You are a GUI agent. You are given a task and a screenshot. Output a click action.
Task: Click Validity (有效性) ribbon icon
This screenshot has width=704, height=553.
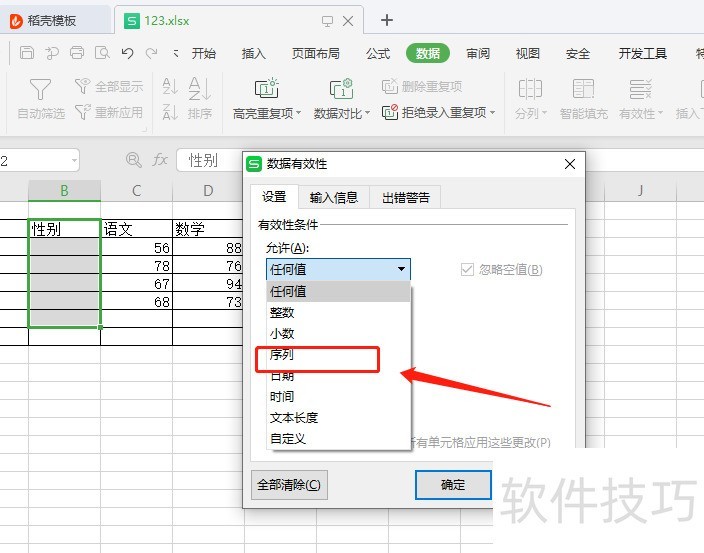[x=640, y=89]
